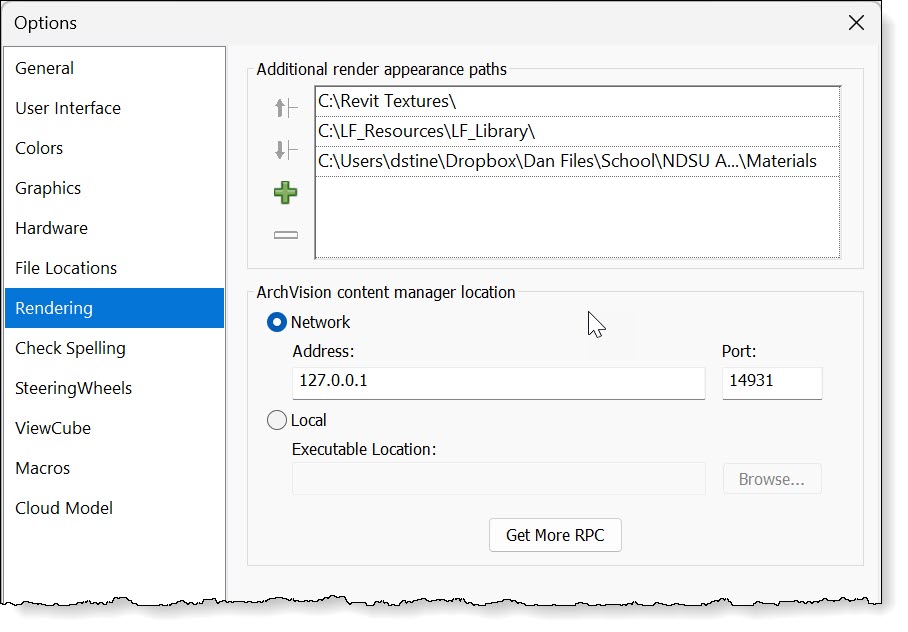Viewport: 908px width, 632px height.
Task: Switch to User Interface options
Action: coord(67,108)
